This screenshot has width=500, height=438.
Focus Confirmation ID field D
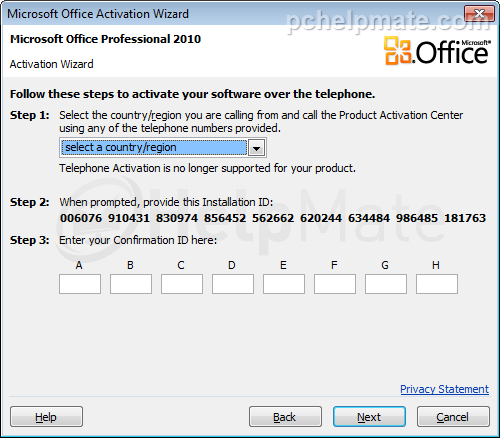[x=233, y=284]
